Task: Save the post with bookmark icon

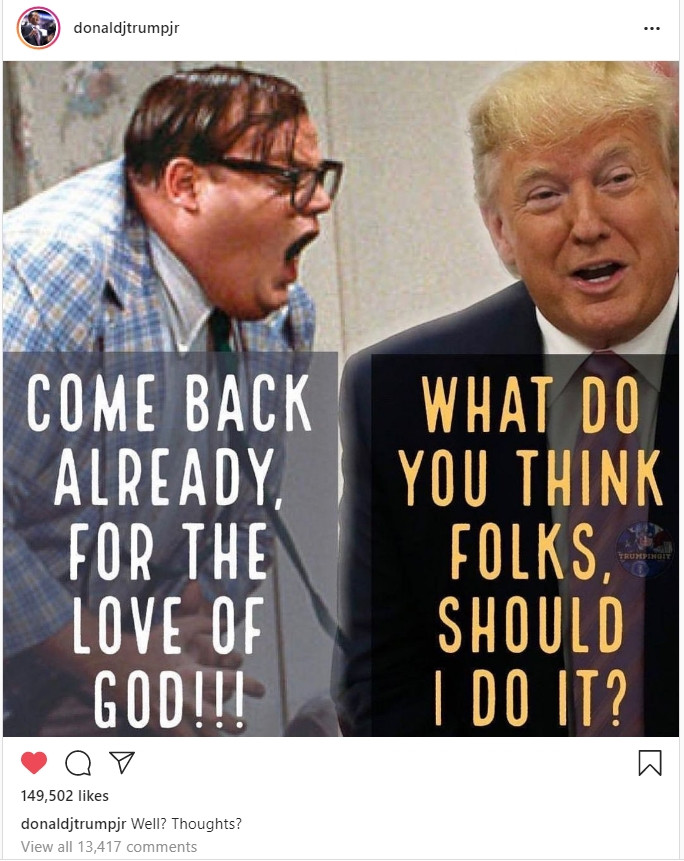Action: pyautogui.click(x=650, y=763)
